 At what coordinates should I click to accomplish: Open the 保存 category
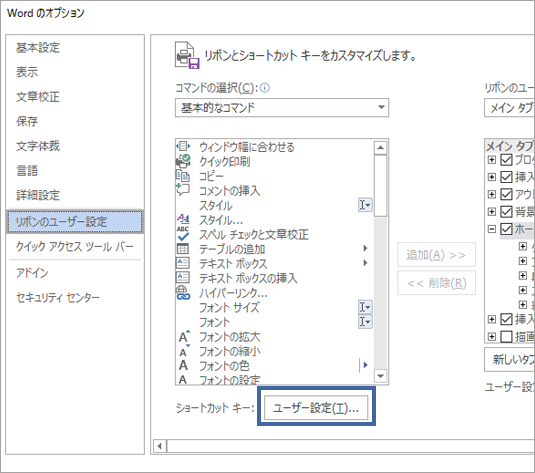[x=27, y=121]
